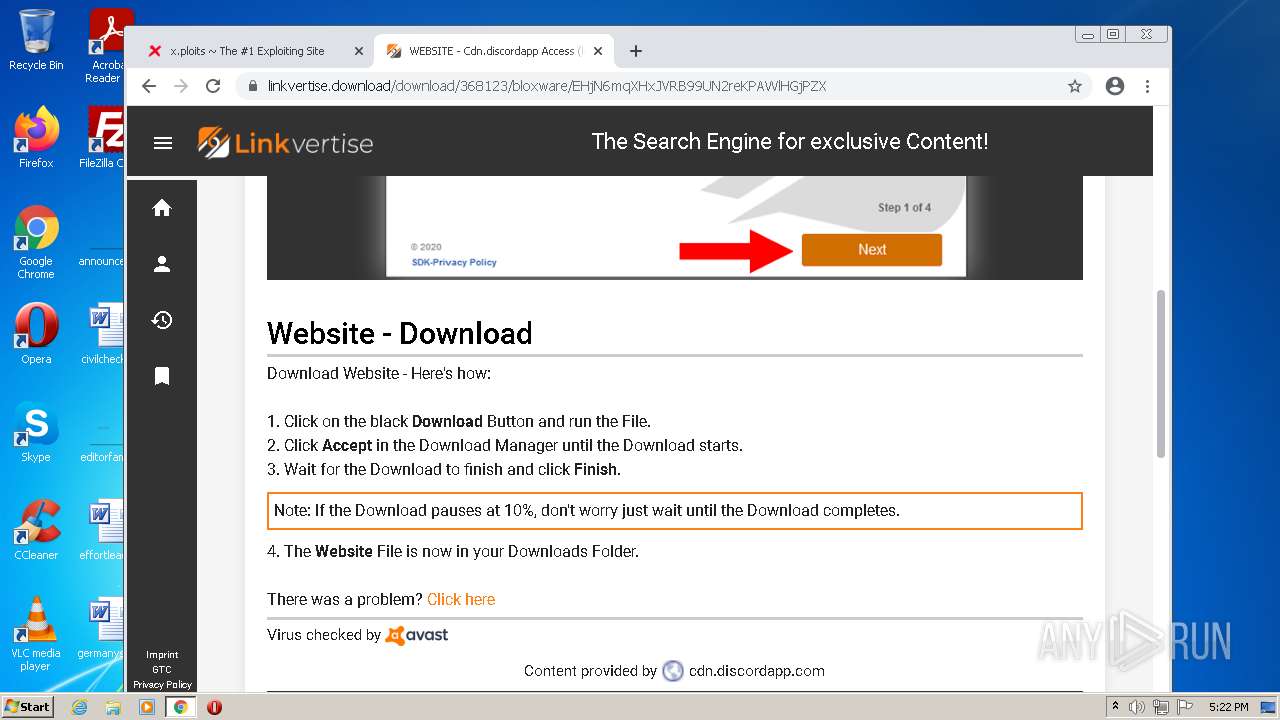Click Chrome back arrow

coord(149,86)
